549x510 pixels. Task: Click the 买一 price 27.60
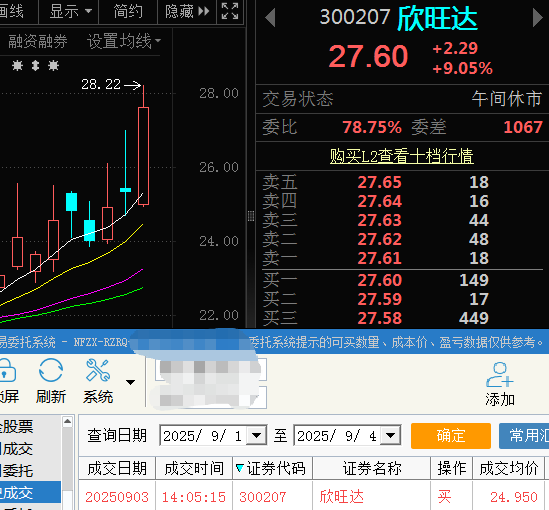point(380,280)
